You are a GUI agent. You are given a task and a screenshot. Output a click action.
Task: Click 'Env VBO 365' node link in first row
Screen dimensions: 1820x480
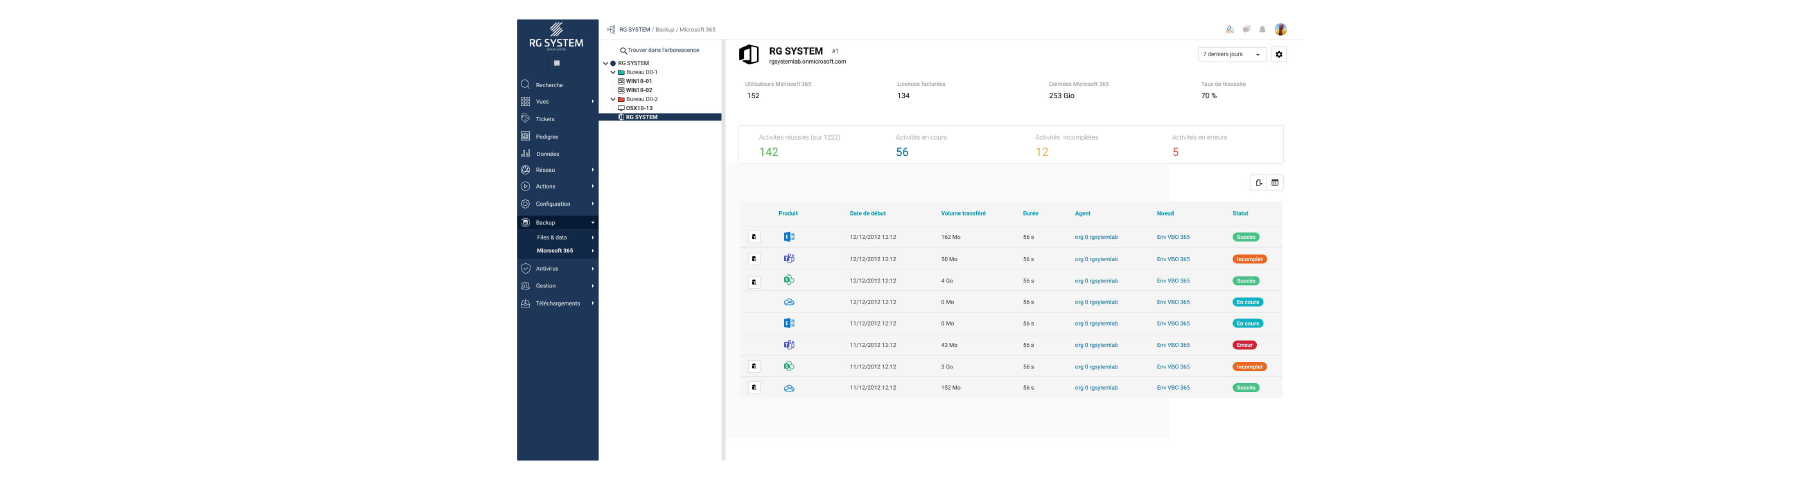tap(1173, 237)
